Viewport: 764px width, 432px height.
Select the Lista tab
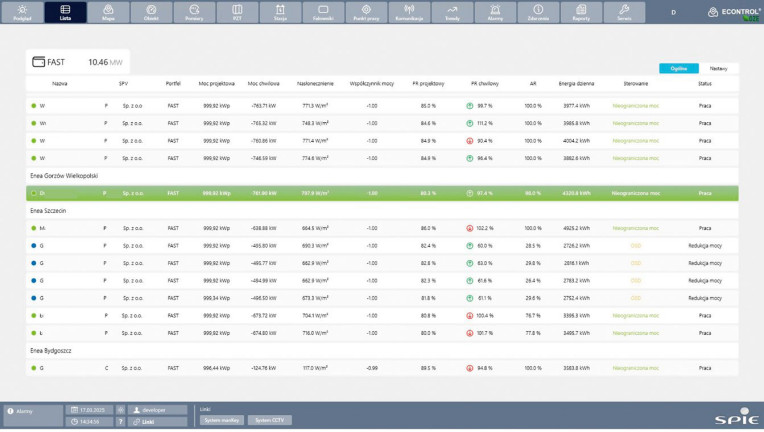(x=65, y=12)
